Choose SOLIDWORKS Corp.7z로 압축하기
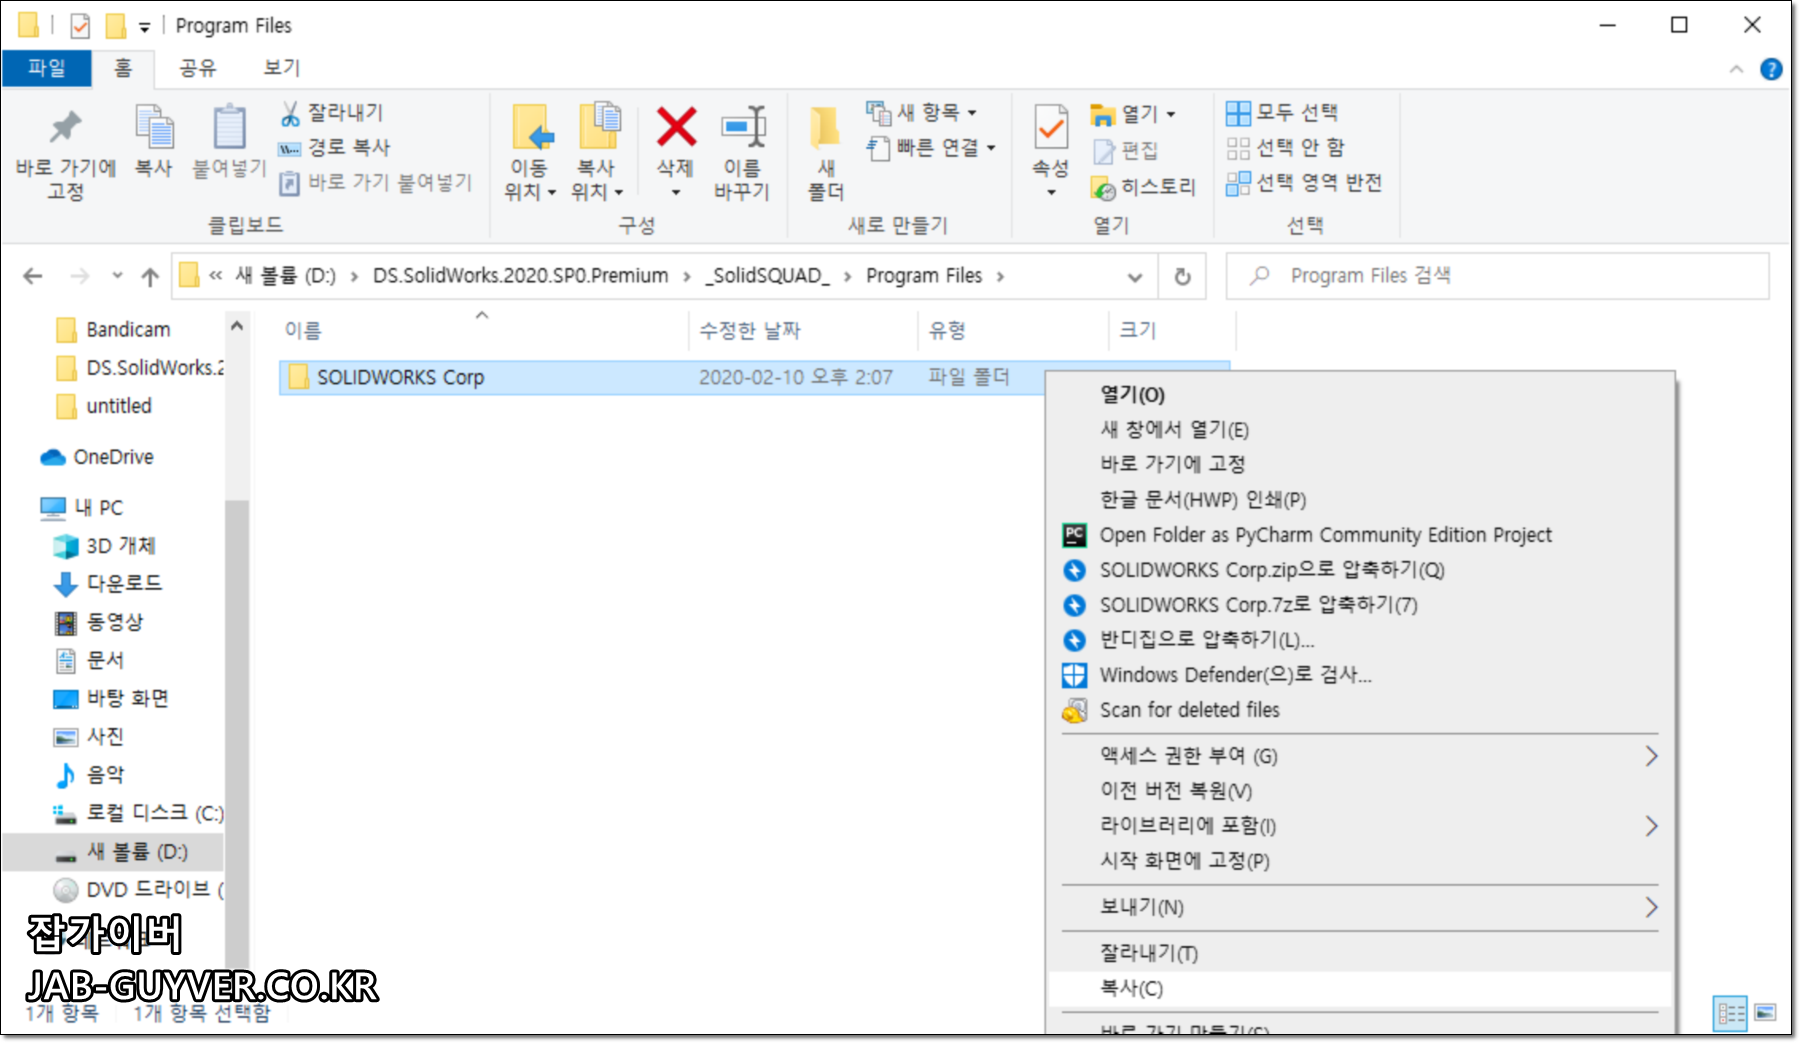Viewport: 1800px width, 1043px height. pyautogui.click(x=1258, y=605)
